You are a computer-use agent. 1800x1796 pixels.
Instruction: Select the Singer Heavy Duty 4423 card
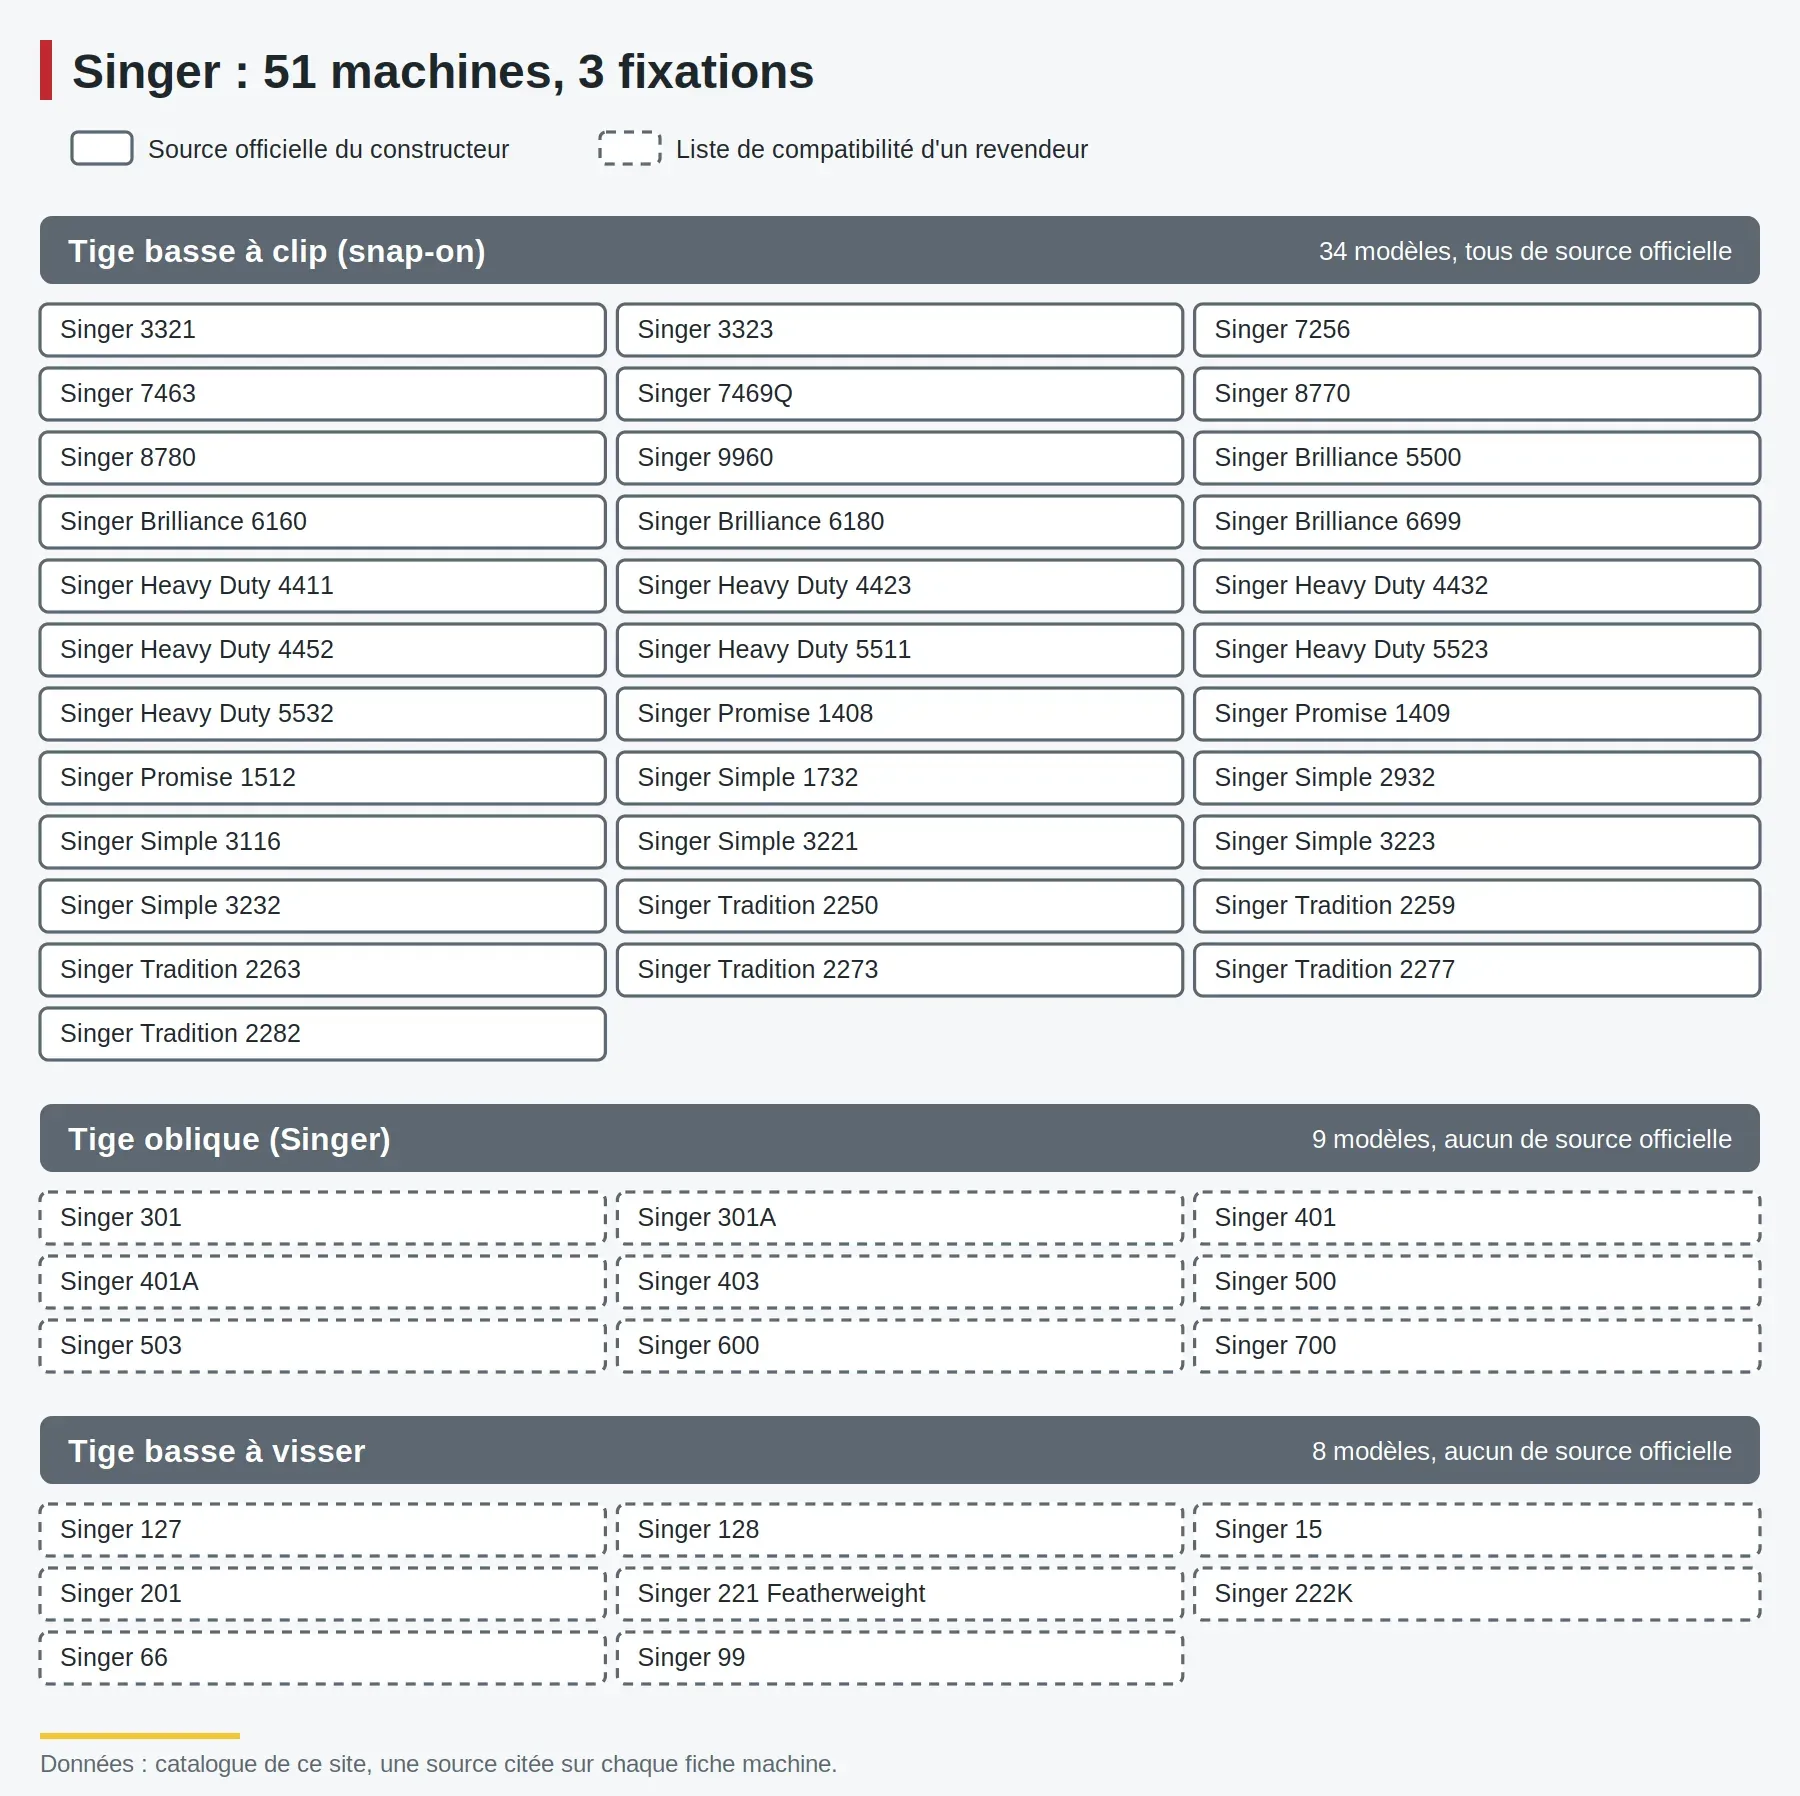click(x=900, y=586)
